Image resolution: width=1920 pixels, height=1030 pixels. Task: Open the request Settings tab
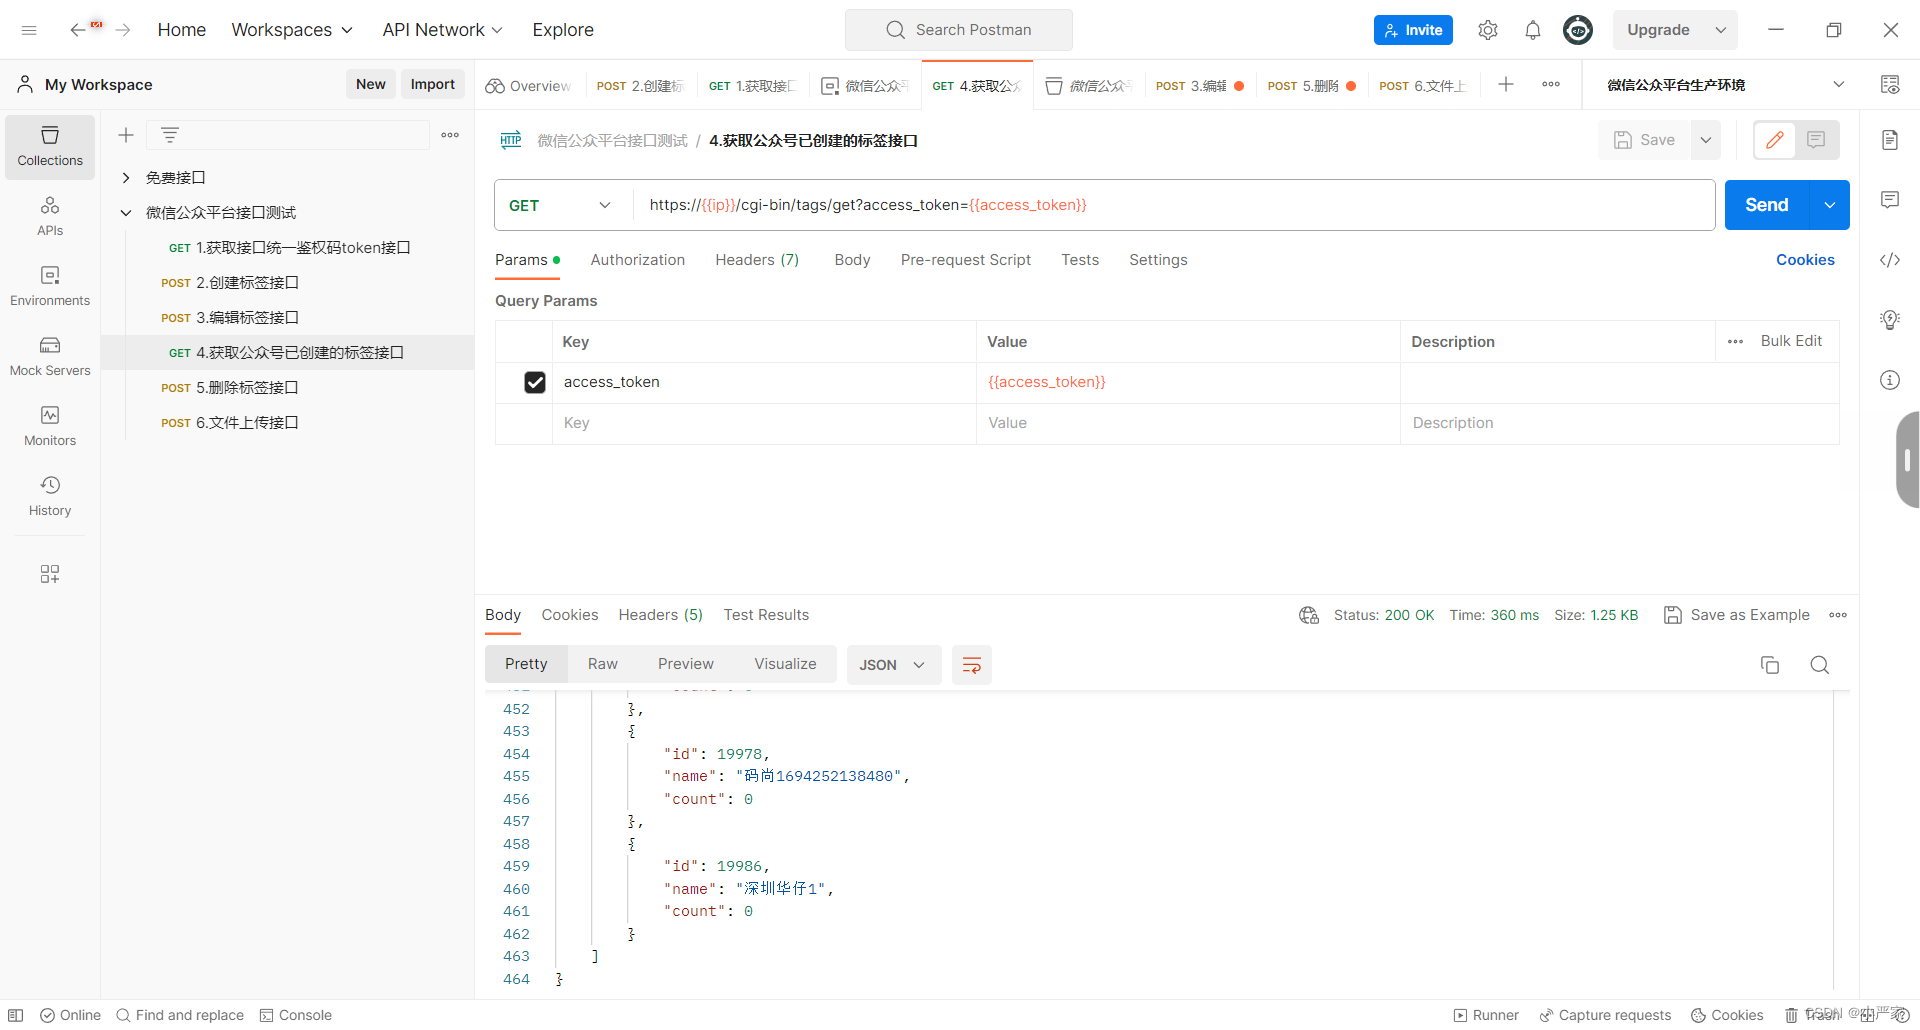coord(1158,260)
